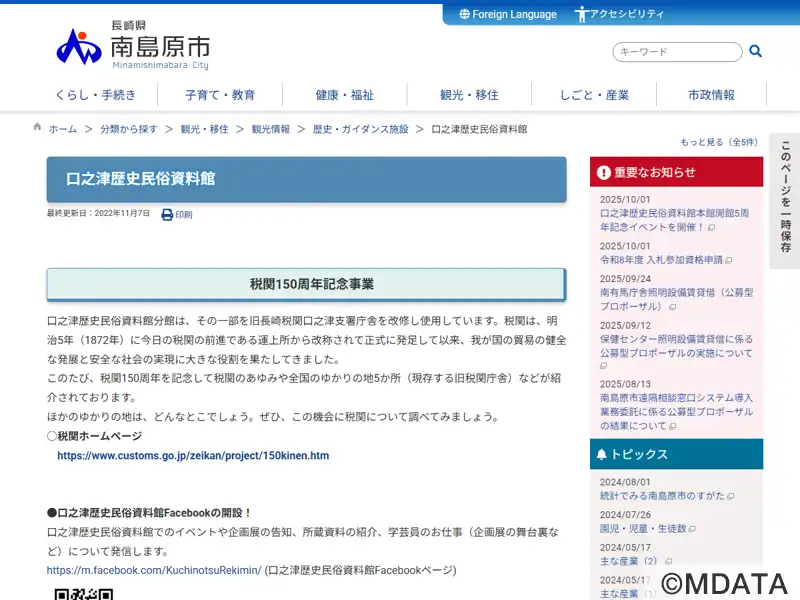Type in the keyword search field
Image resolution: width=800 pixels, height=600 pixels.
click(x=677, y=52)
